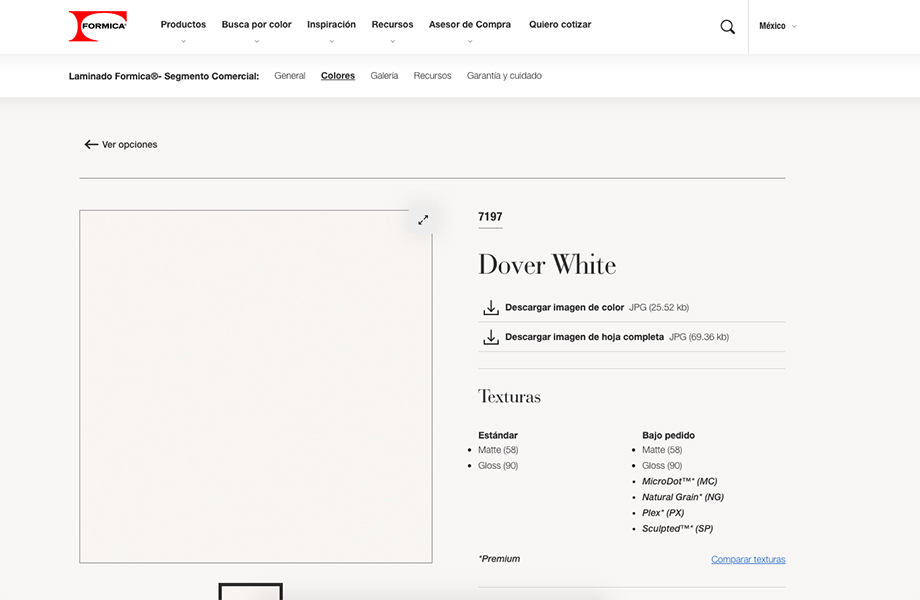Click the Dover White color swatch image
The height and width of the screenshot is (600, 920).
(256, 387)
